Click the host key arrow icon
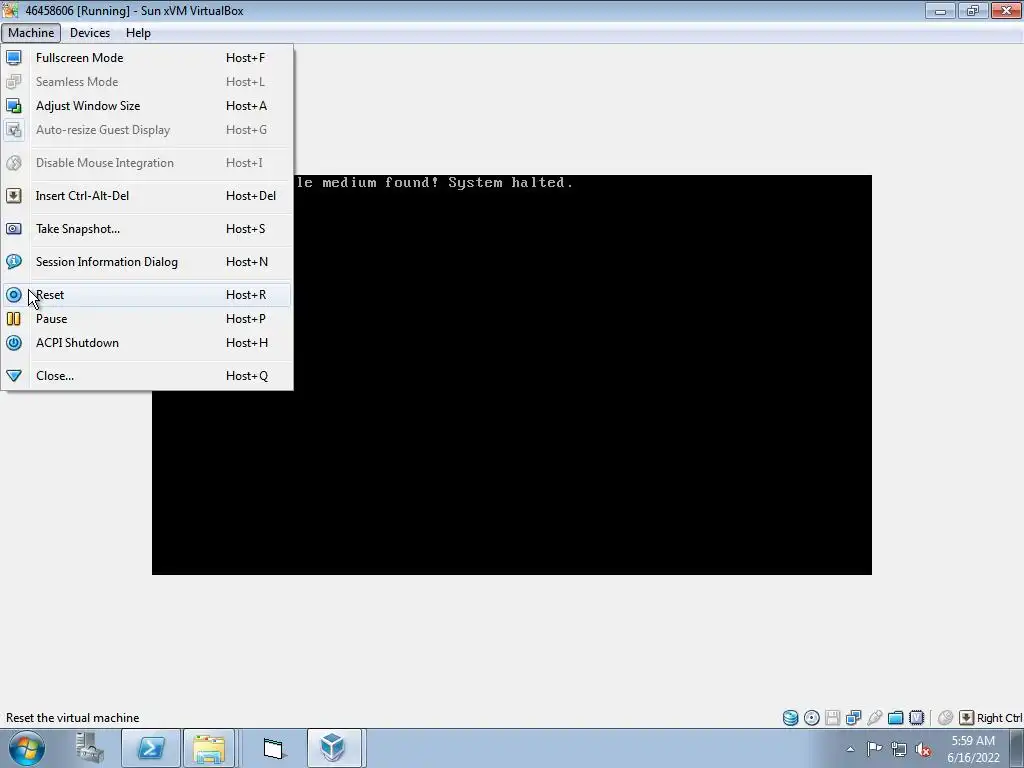The image size is (1024, 768). point(967,718)
